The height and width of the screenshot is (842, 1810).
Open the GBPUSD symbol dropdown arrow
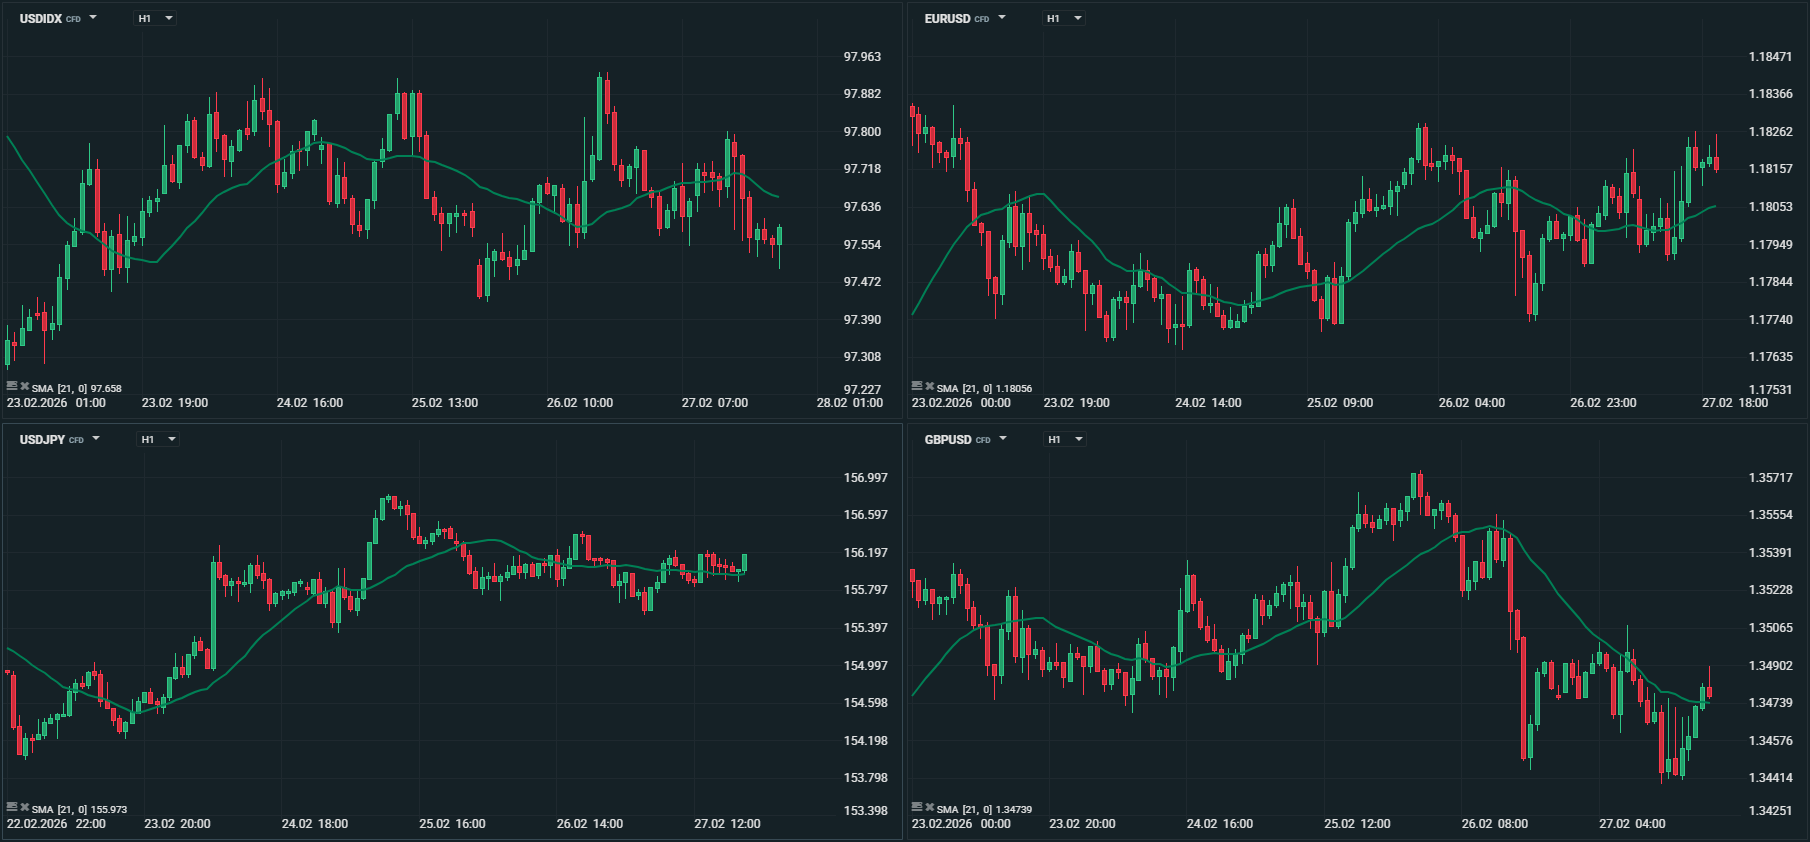[1003, 439]
